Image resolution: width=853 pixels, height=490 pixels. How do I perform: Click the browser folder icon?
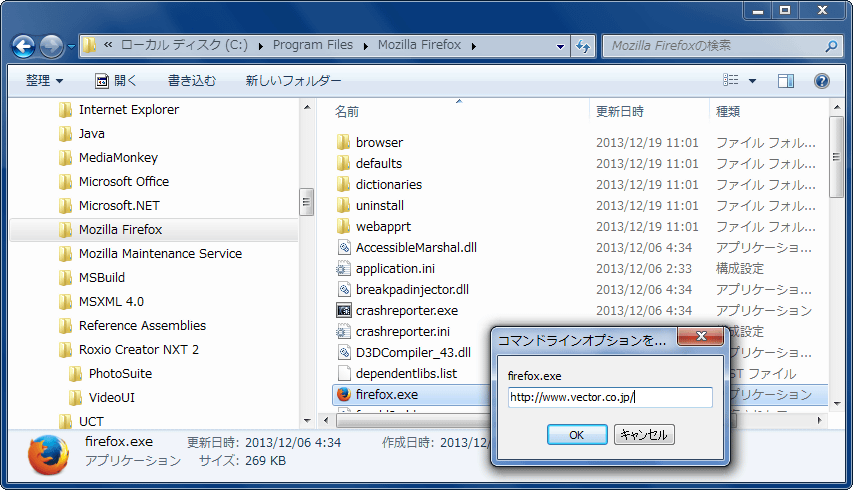coord(343,142)
